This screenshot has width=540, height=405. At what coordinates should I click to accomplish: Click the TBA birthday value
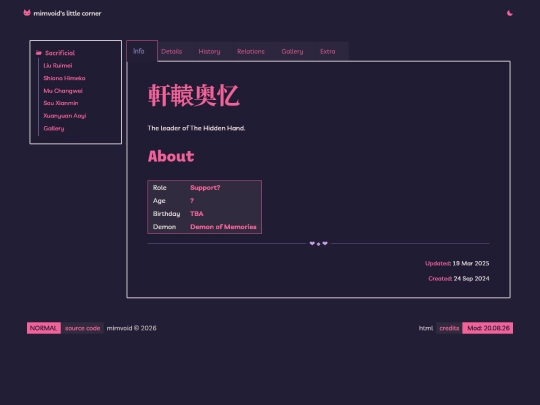(197, 214)
